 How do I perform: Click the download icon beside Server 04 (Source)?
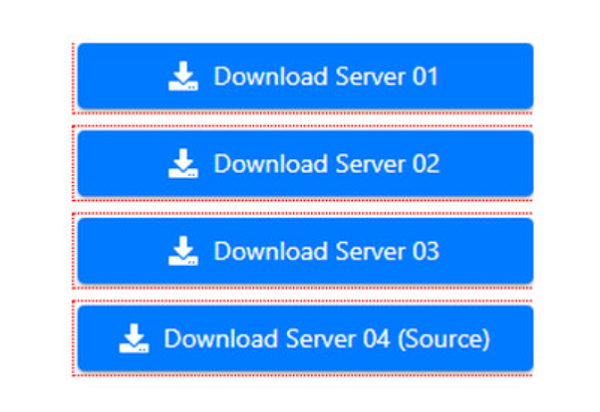point(134,339)
